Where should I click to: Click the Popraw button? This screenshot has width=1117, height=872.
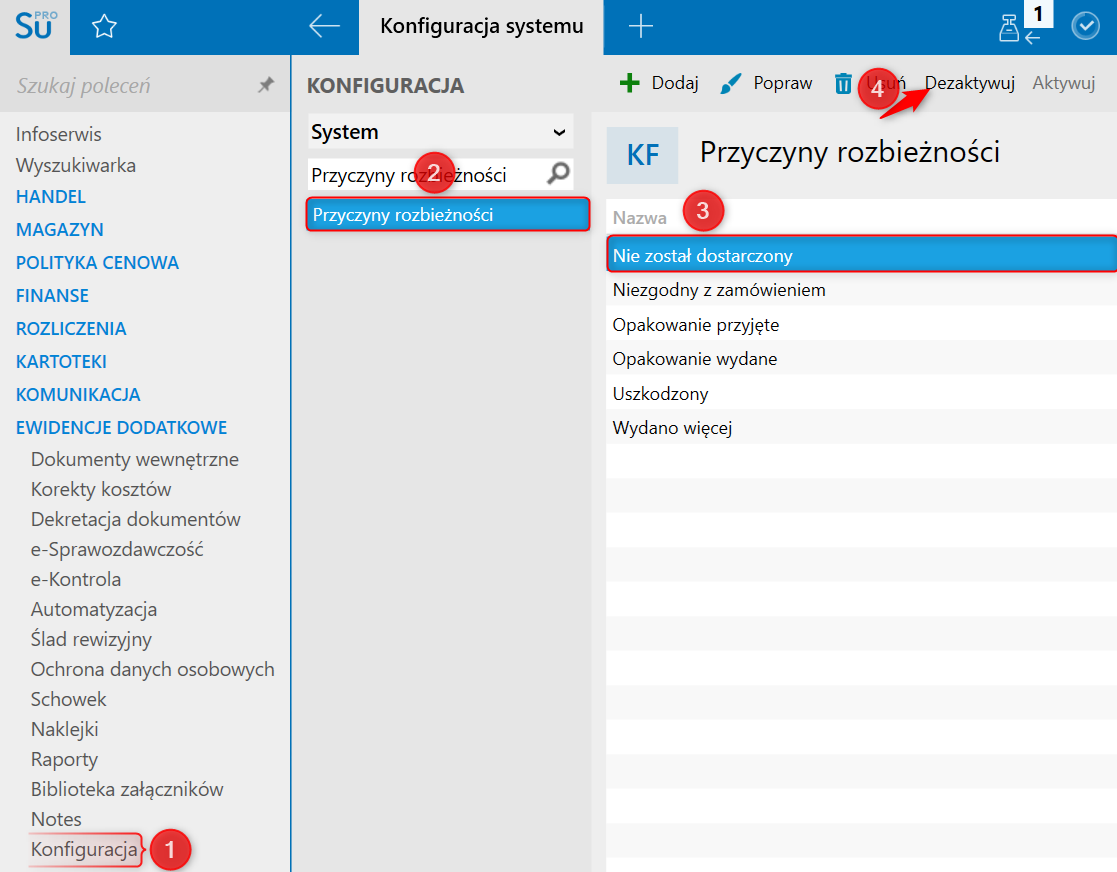[766, 83]
